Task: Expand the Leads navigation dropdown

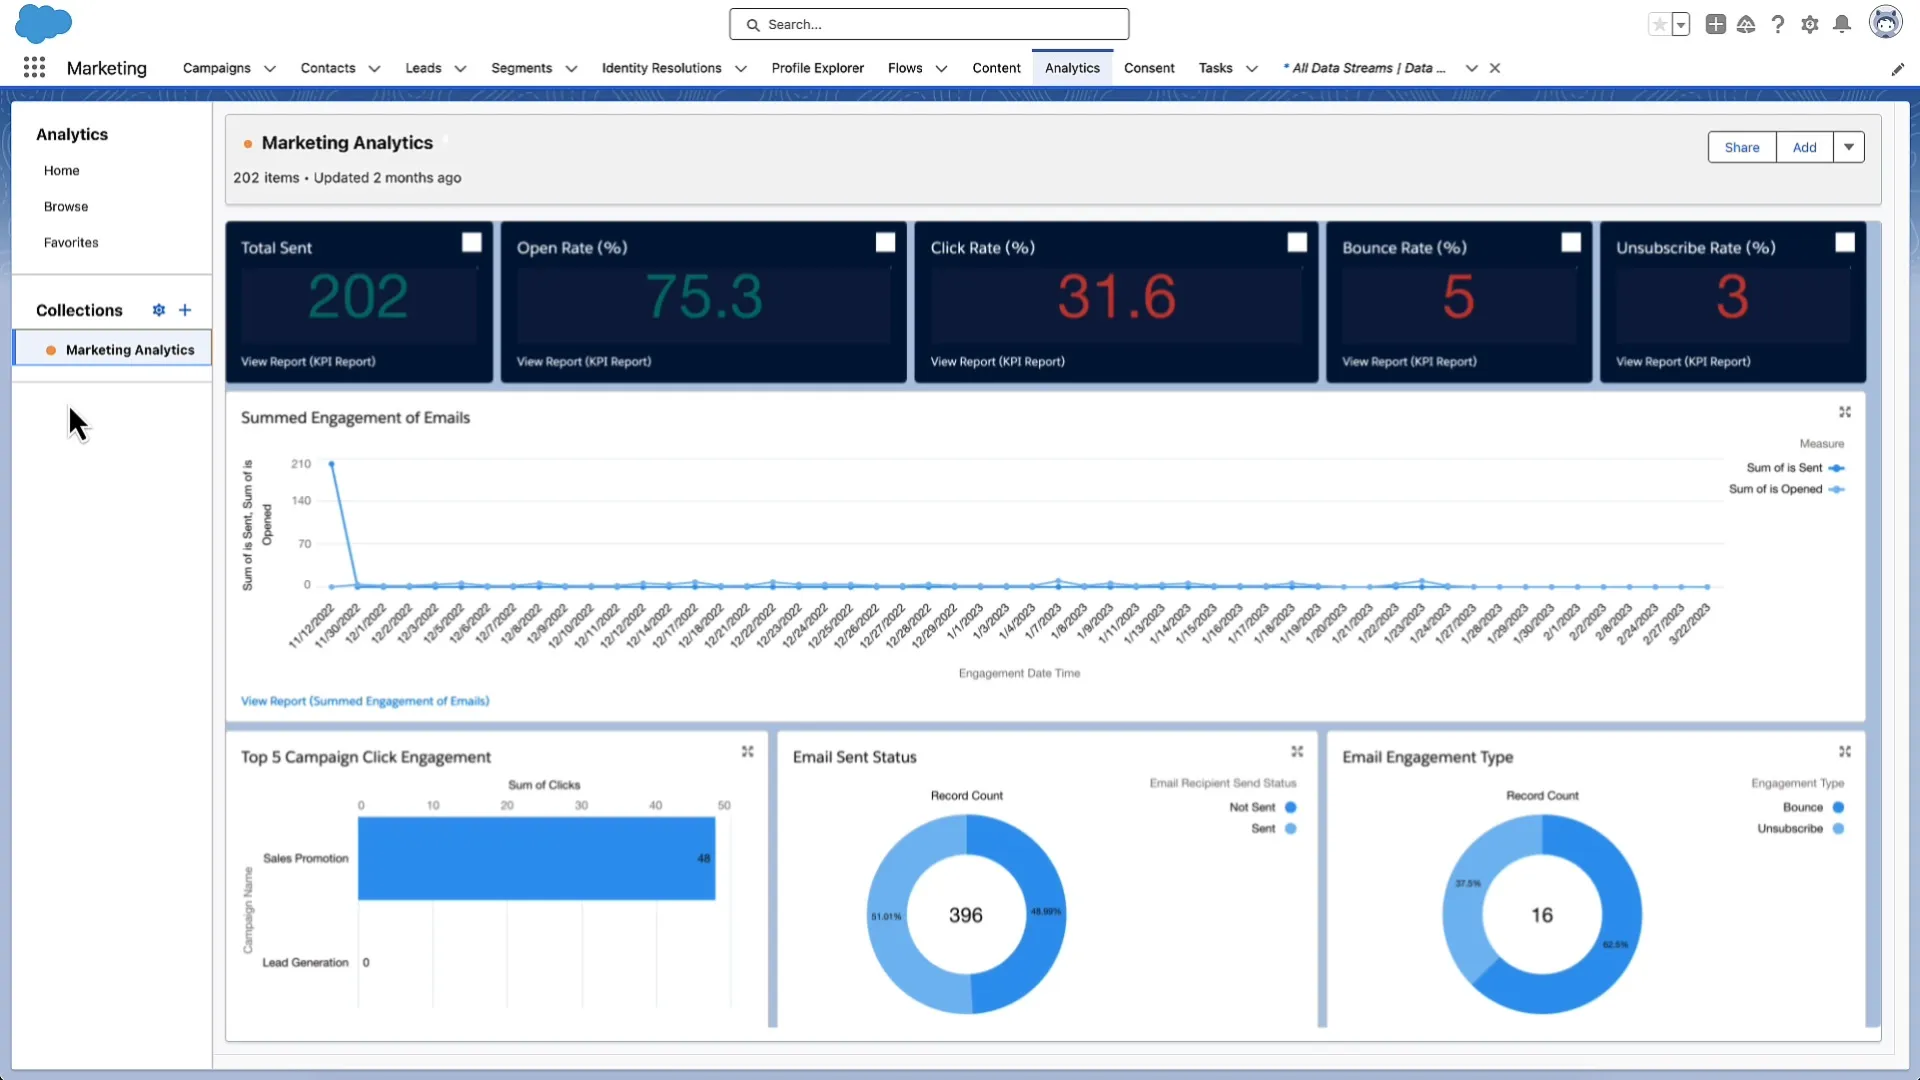Action: [459, 68]
